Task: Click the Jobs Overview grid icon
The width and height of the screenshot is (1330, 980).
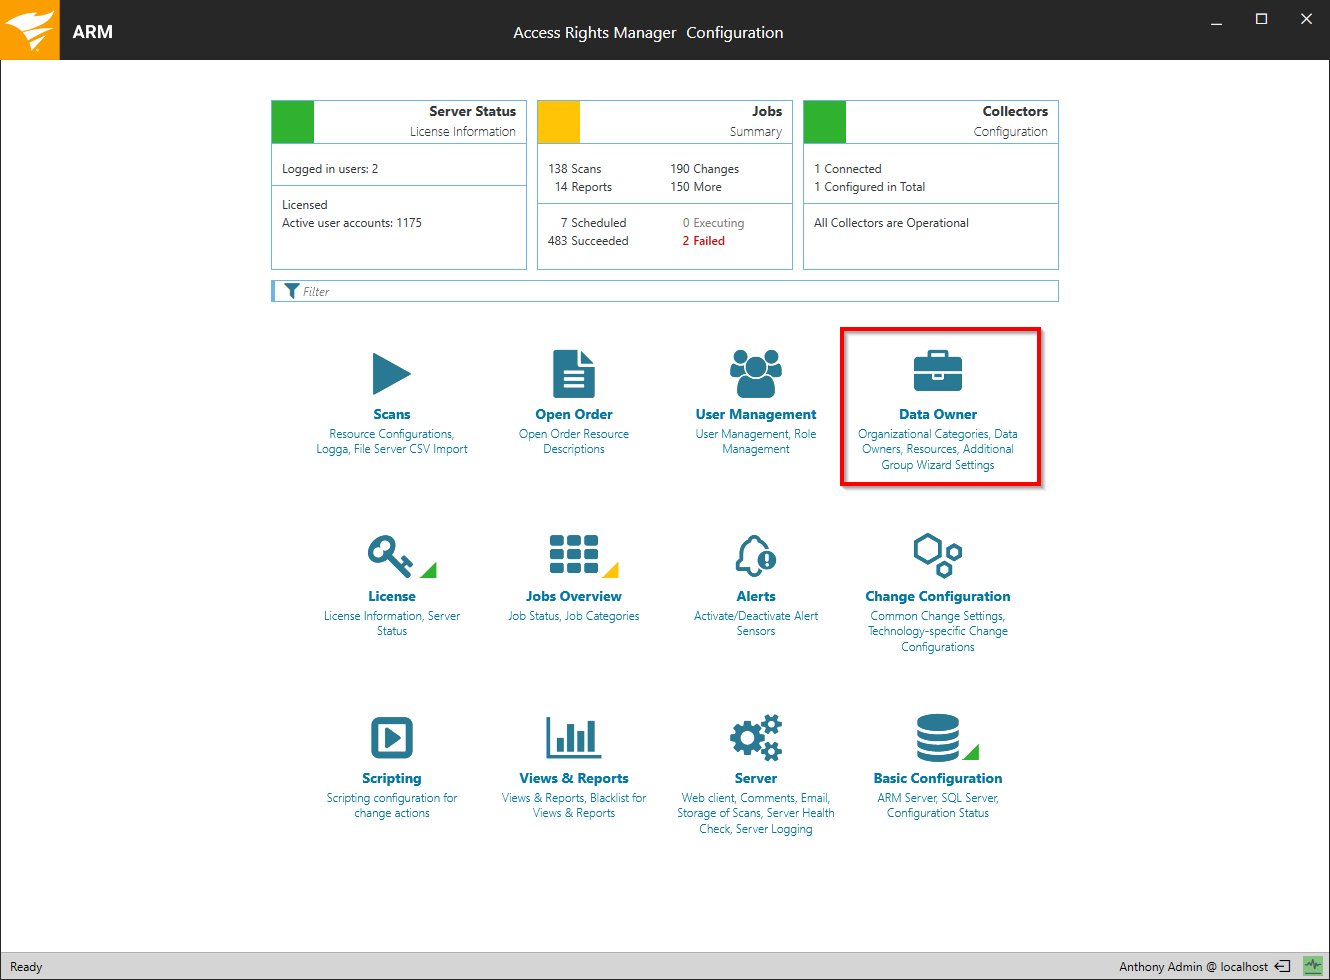Action: [x=574, y=554]
